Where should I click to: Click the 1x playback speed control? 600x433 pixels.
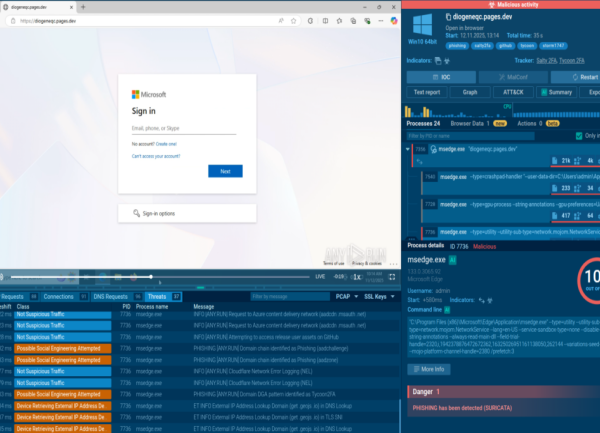click(356, 277)
